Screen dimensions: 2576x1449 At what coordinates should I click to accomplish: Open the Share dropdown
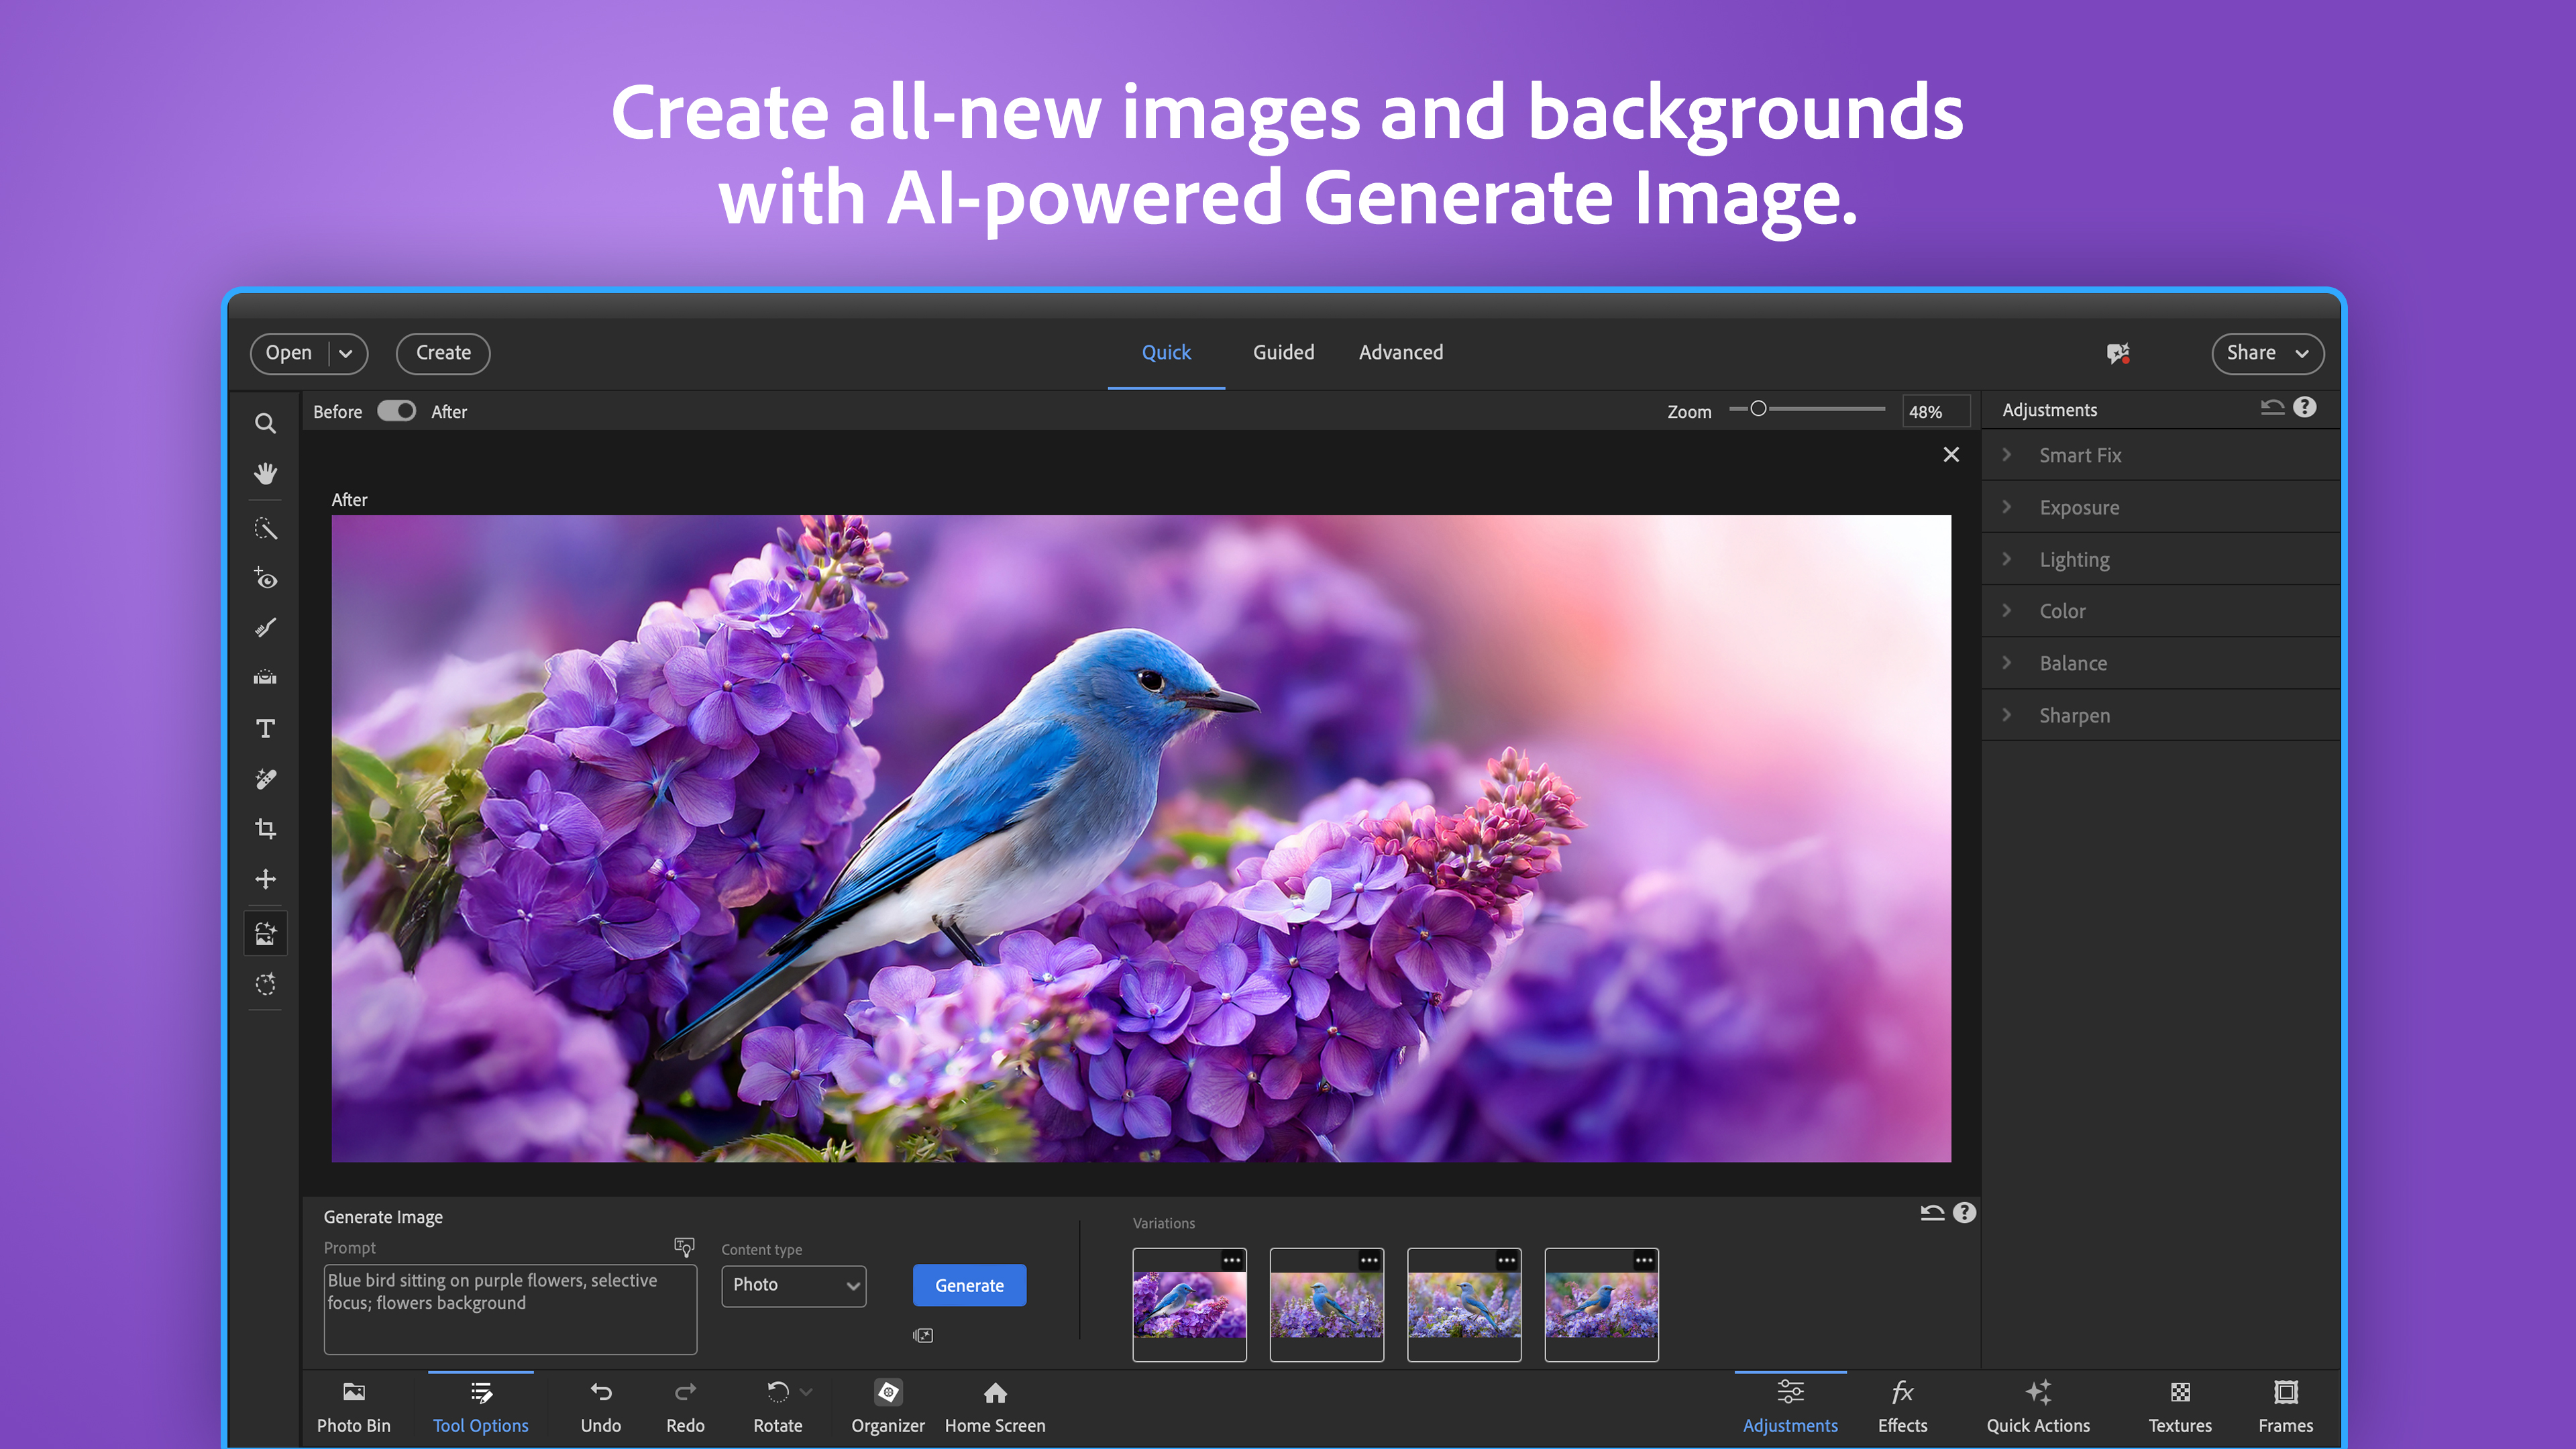click(2267, 353)
